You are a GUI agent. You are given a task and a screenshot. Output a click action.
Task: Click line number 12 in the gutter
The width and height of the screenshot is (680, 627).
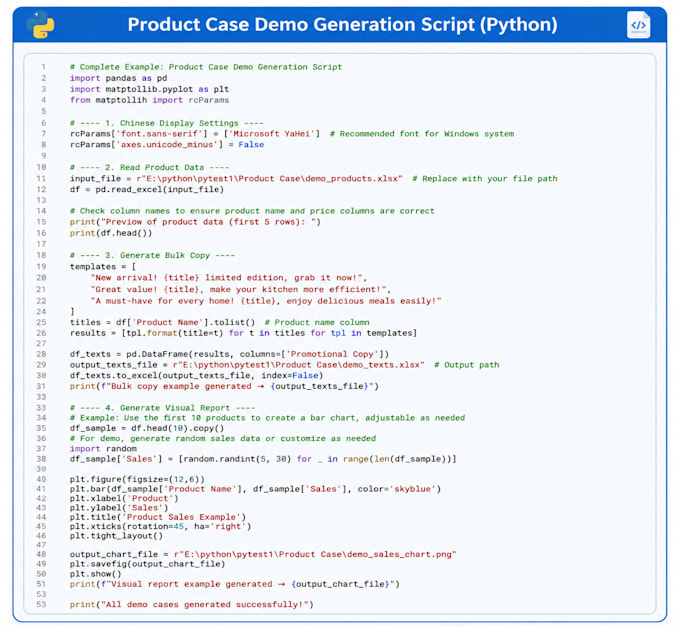(41, 189)
